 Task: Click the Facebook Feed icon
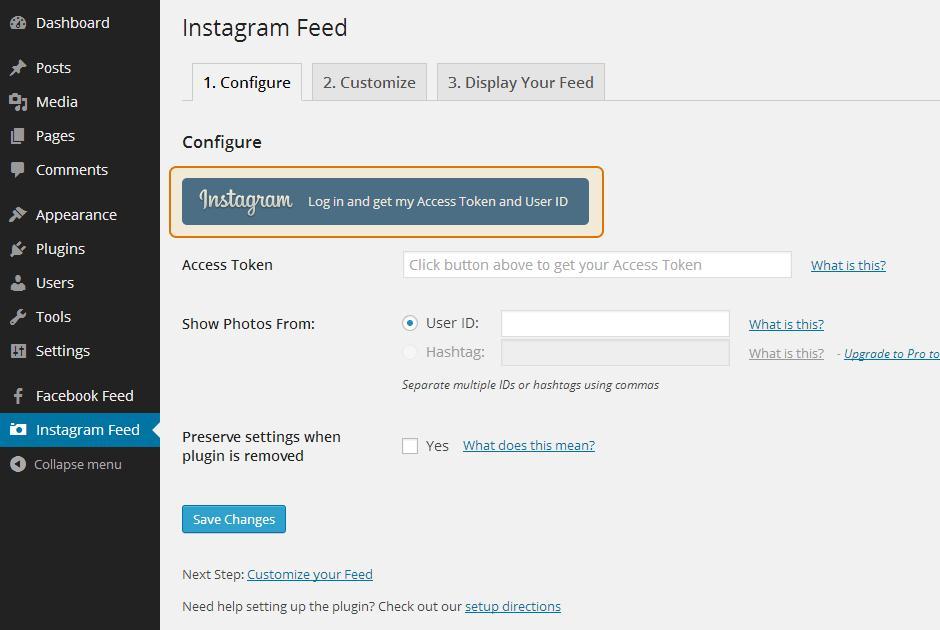tap(18, 396)
